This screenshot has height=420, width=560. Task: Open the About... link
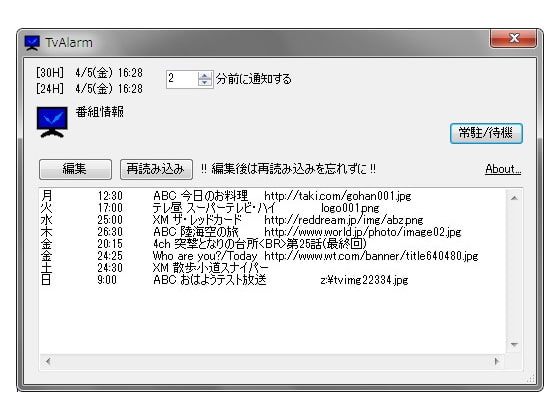(x=503, y=169)
